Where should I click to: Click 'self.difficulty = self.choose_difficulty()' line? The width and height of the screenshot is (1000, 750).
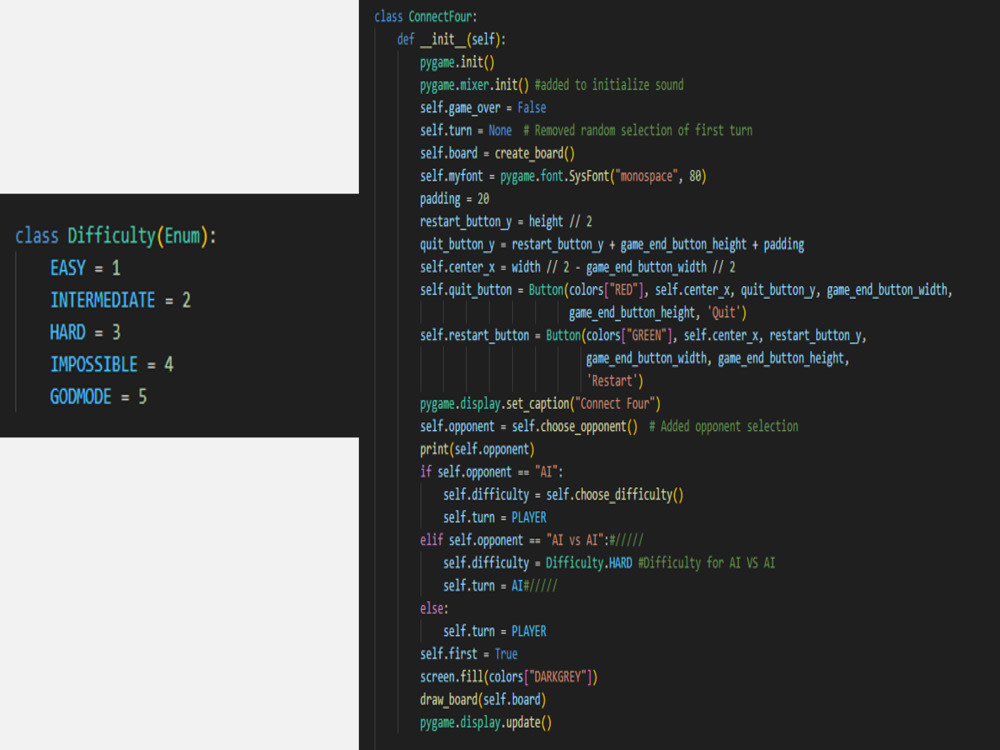click(563, 495)
